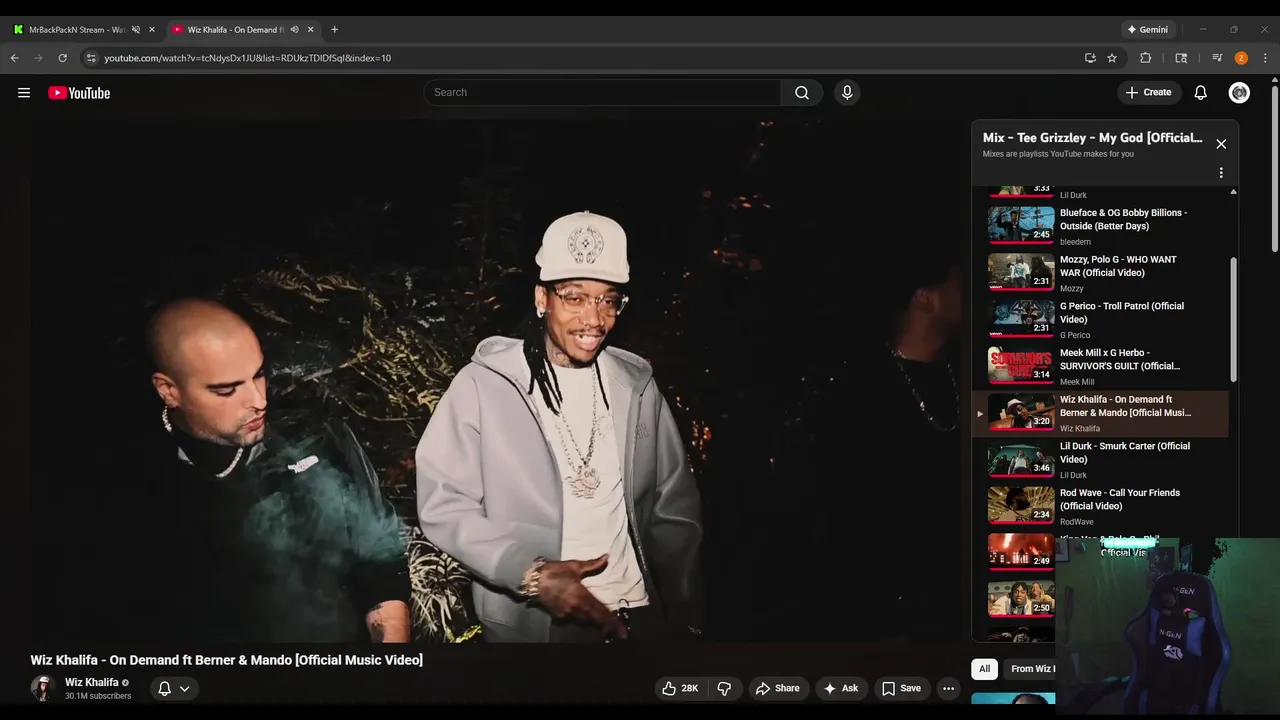This screenshot has height=720, width=1280.
Task: Play Rod Wave - Call Your Friends
Action: (x=1120, y=499)
